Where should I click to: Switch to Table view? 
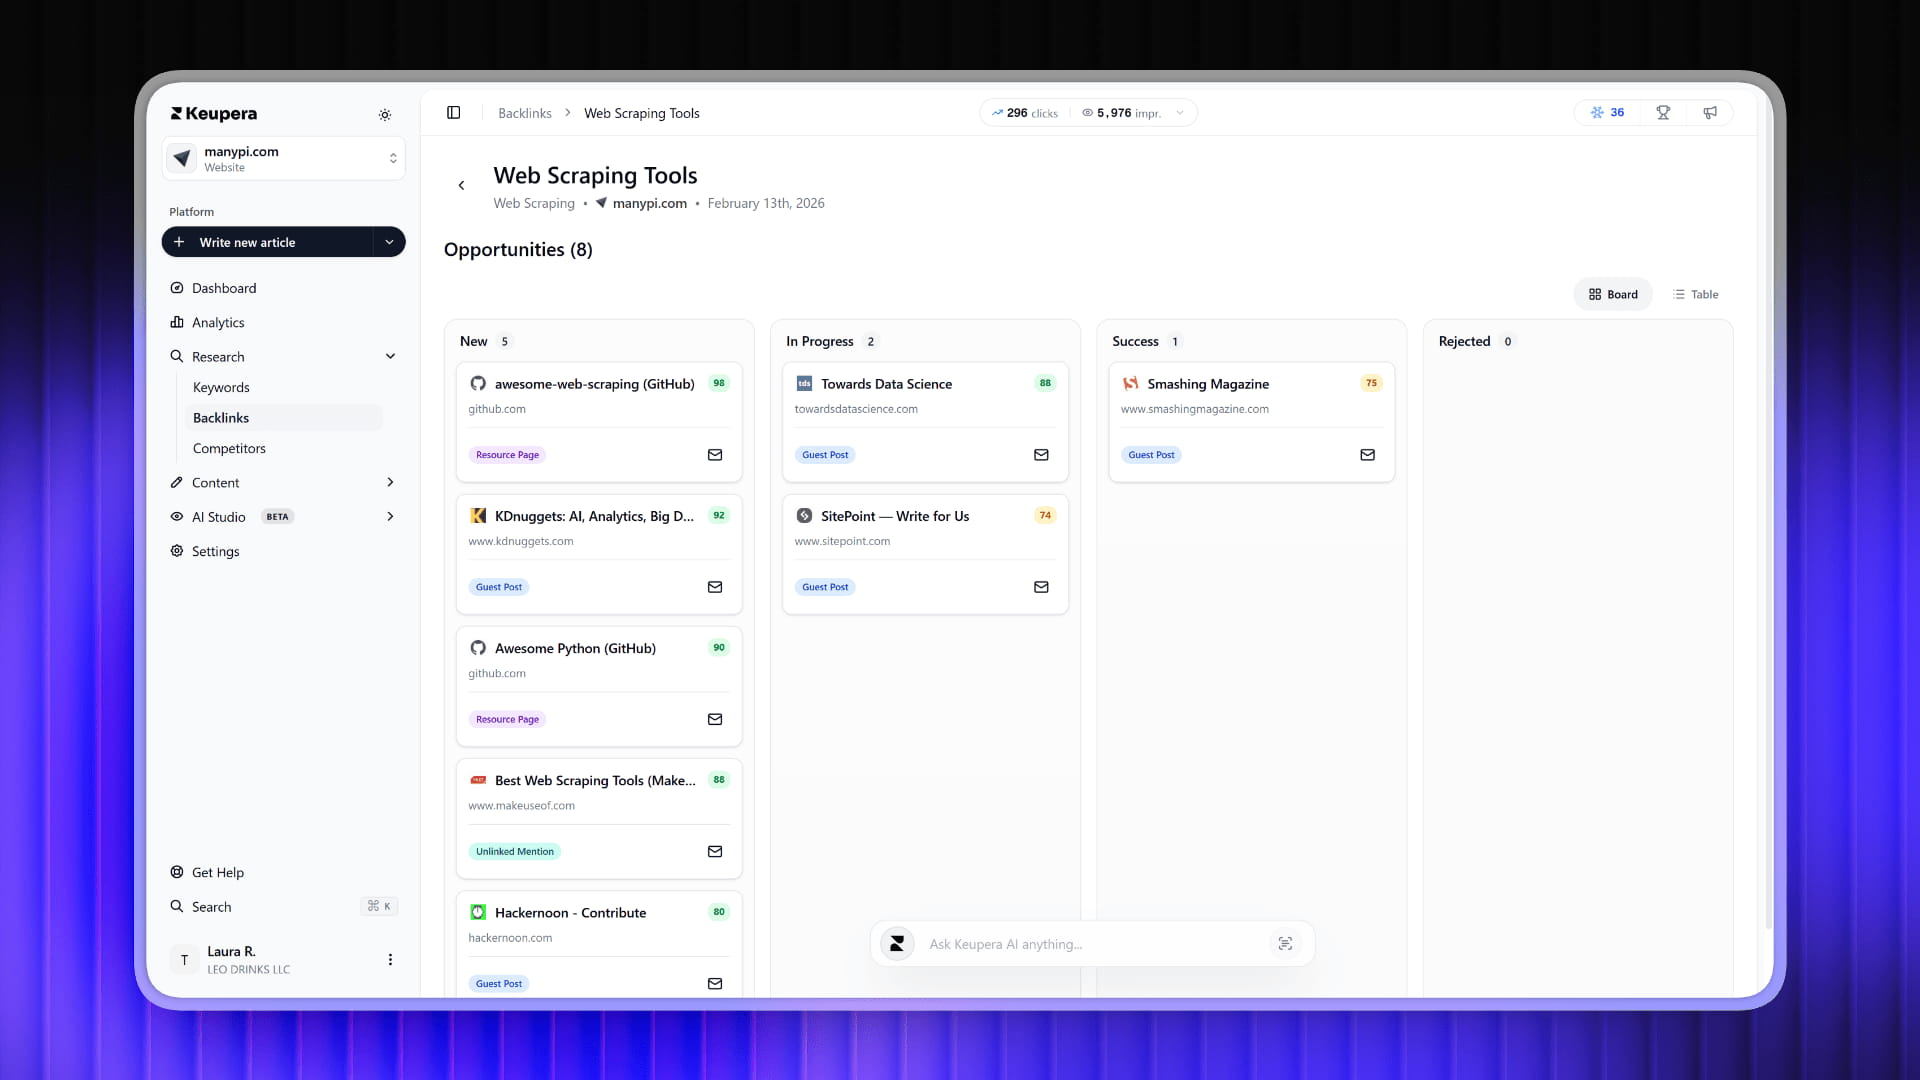1695,294
